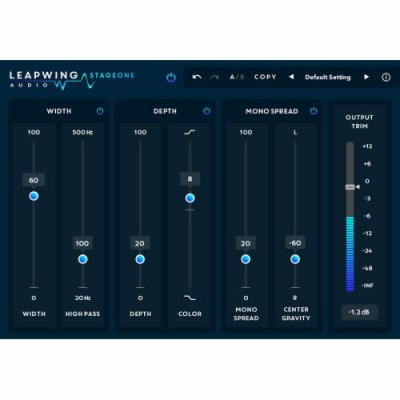Click the Output Trim fader handle
Image resolution: width=400 pixels, height=400 pixels.
click(350, 187)
